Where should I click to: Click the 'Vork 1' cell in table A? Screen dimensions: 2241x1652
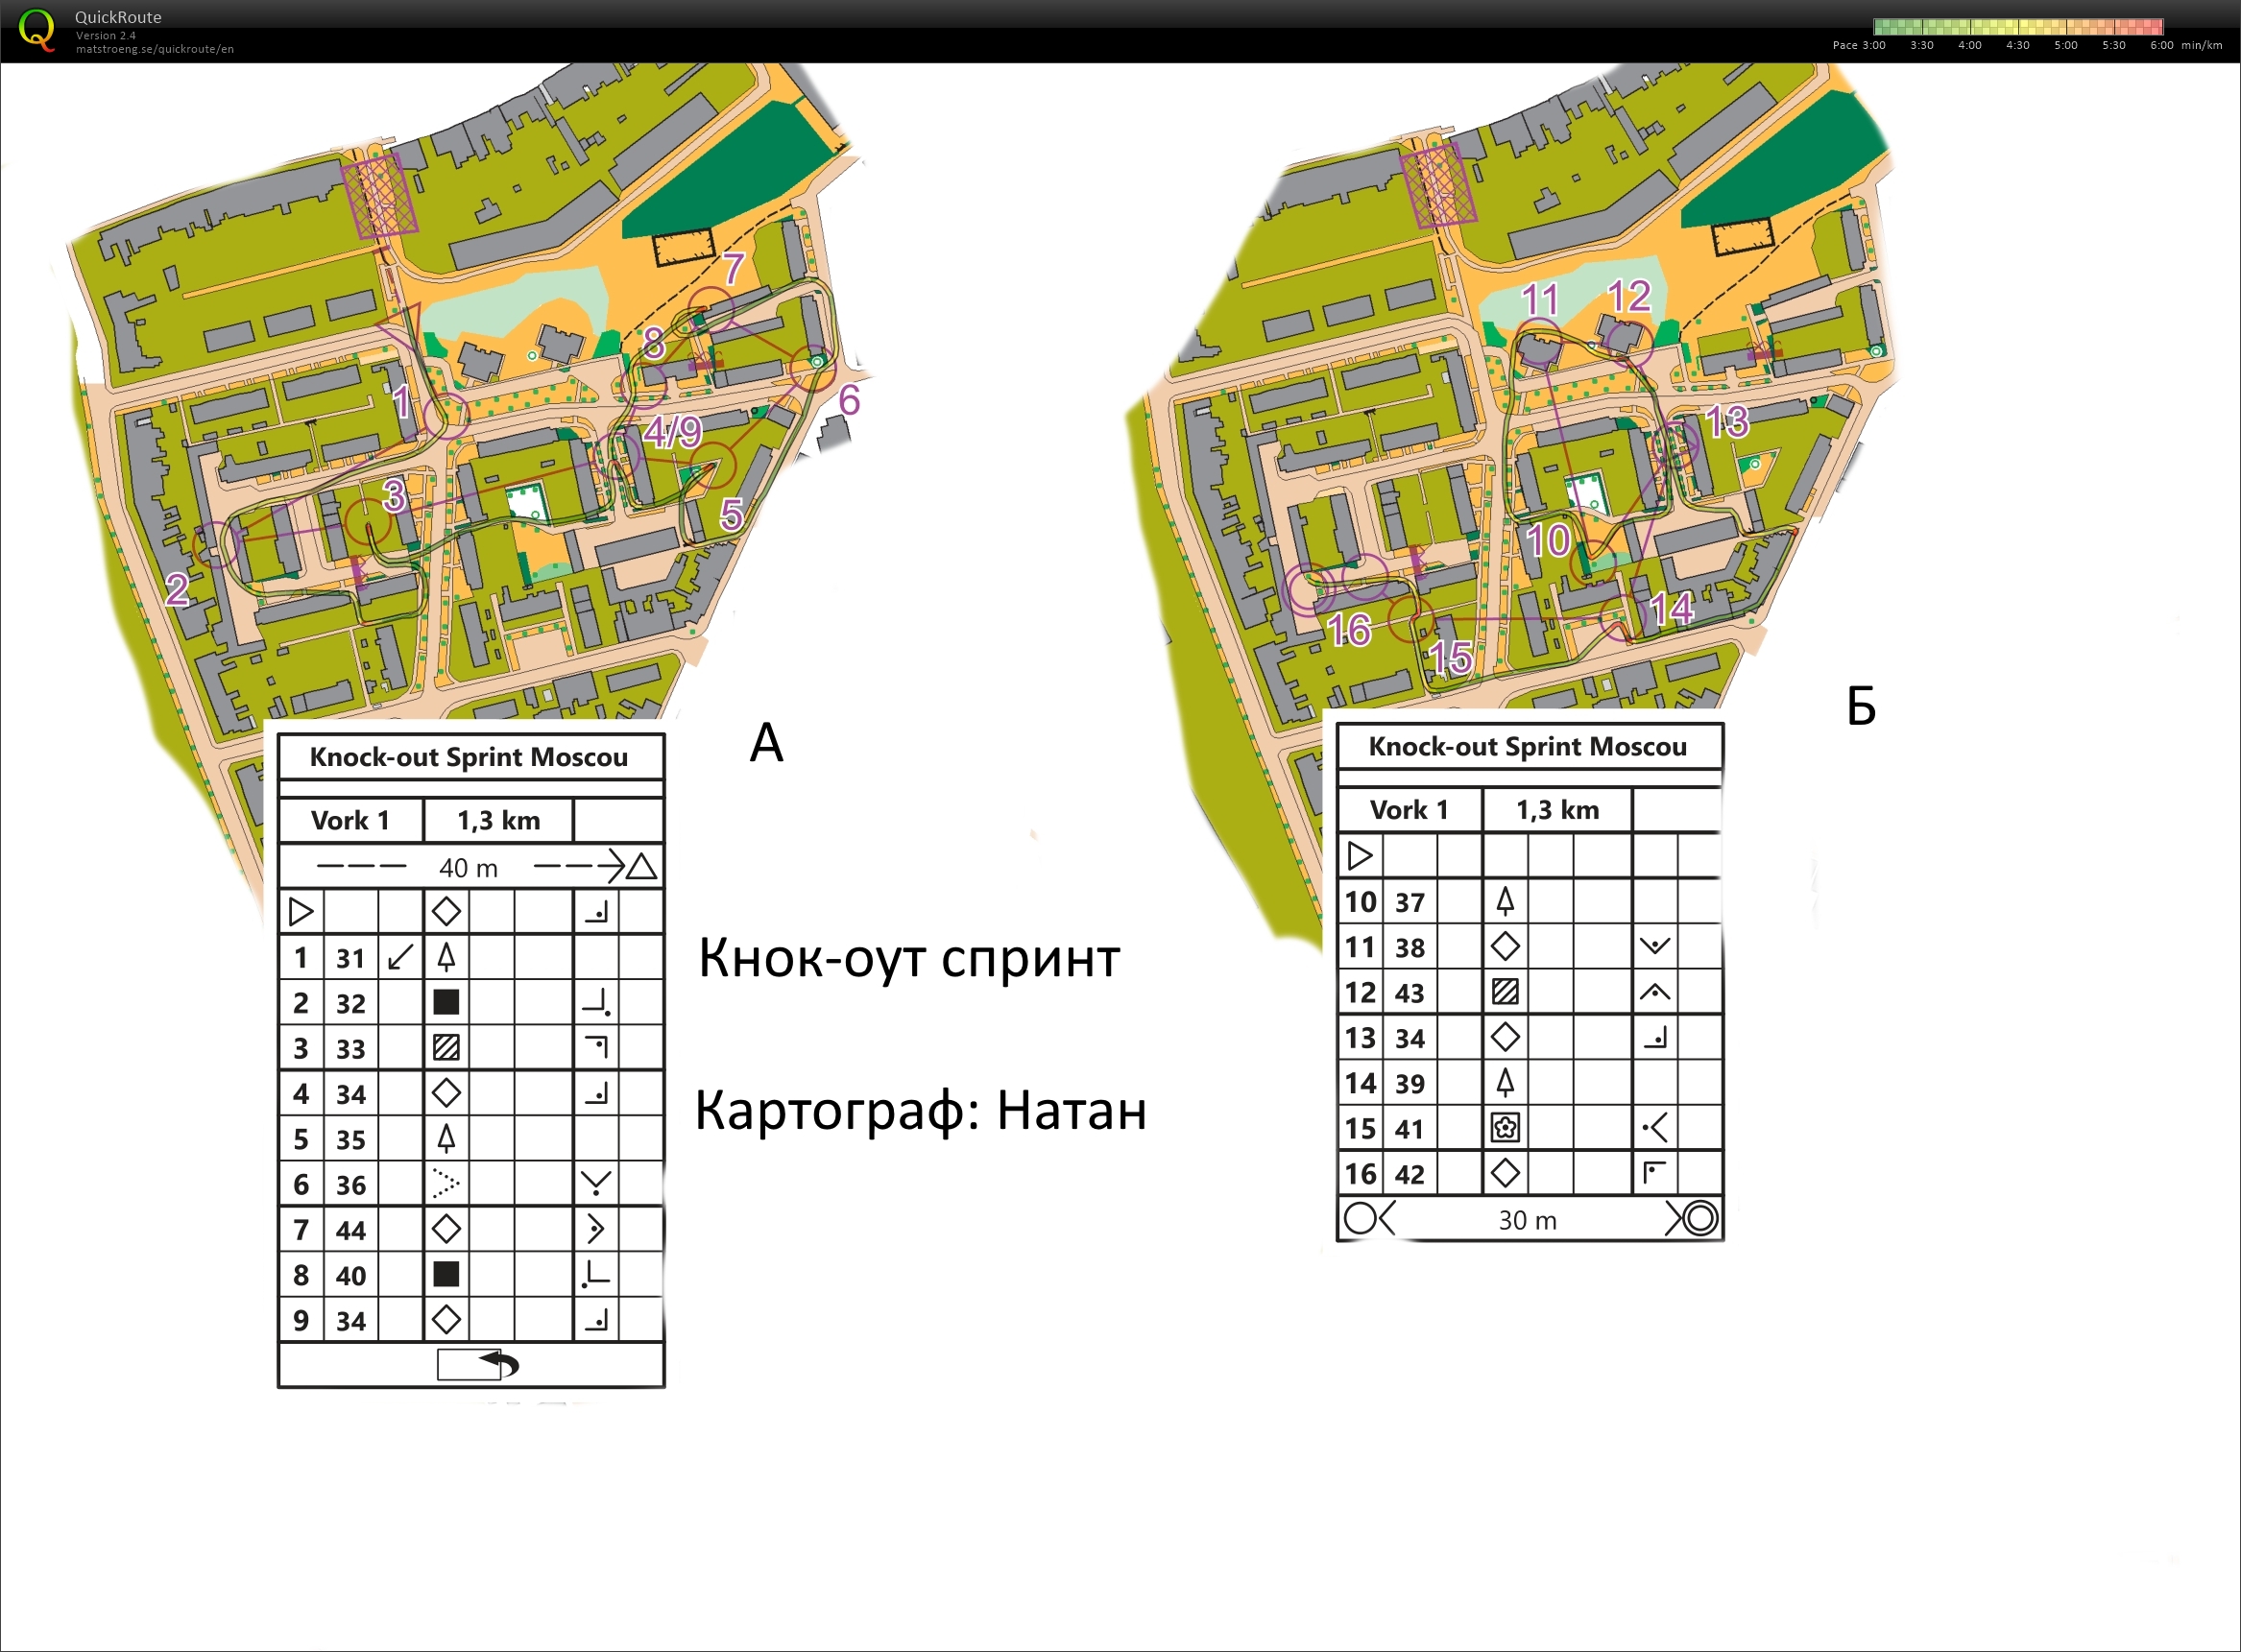coord(350,820)
